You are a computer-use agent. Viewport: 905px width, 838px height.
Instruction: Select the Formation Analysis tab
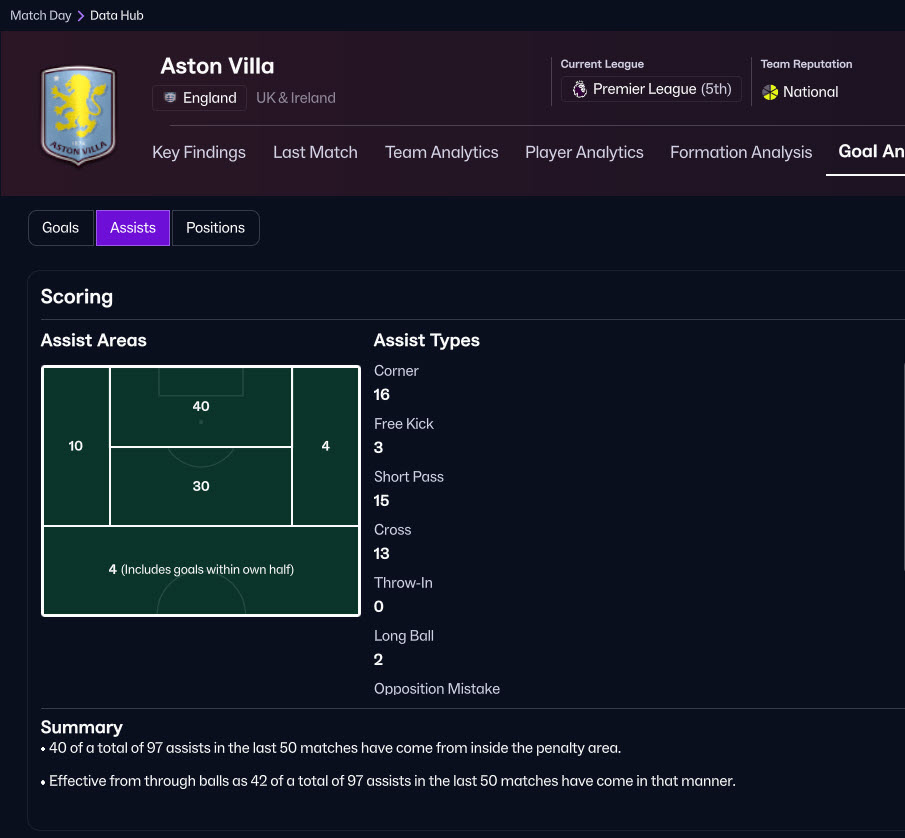pos(741,153)
